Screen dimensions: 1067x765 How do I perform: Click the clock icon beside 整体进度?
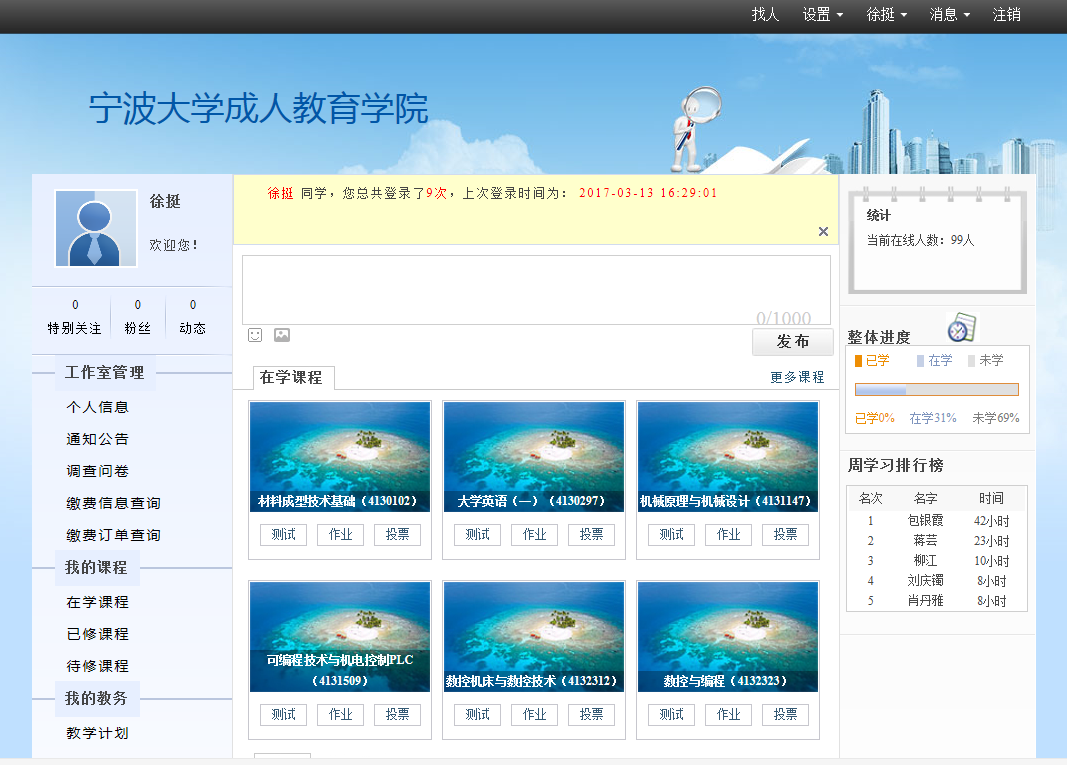pyautogui.click(x=961, y=327)
